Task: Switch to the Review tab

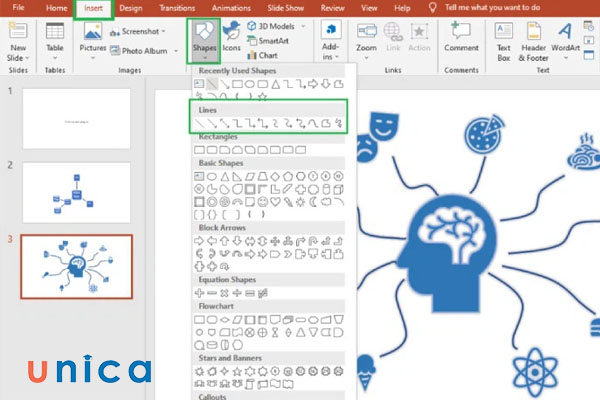Action: 333,8
